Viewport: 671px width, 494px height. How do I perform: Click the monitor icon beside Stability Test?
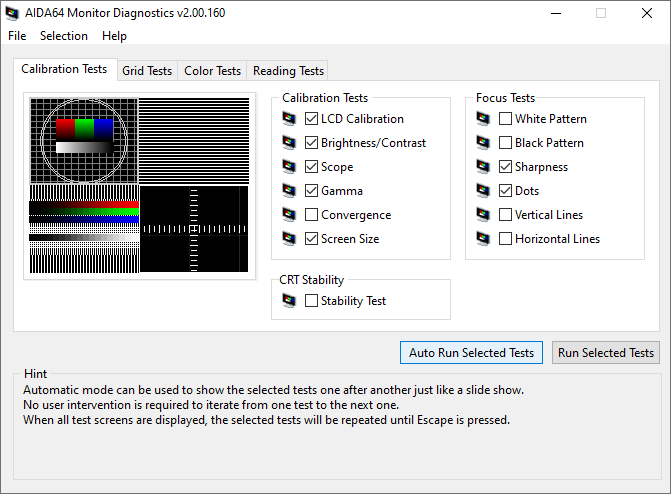(289, 301)
